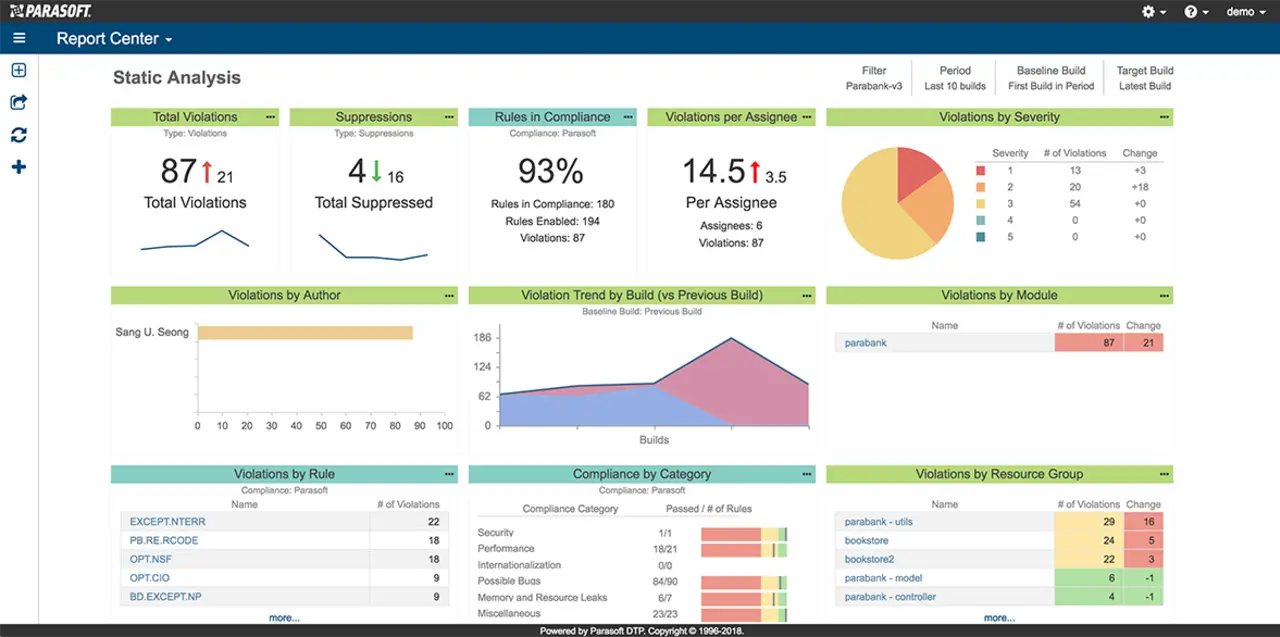Image resolution: width=1280 pixels, height=637 pixels.
Task: Open options for Violations by Author widget
Action: 449,295
